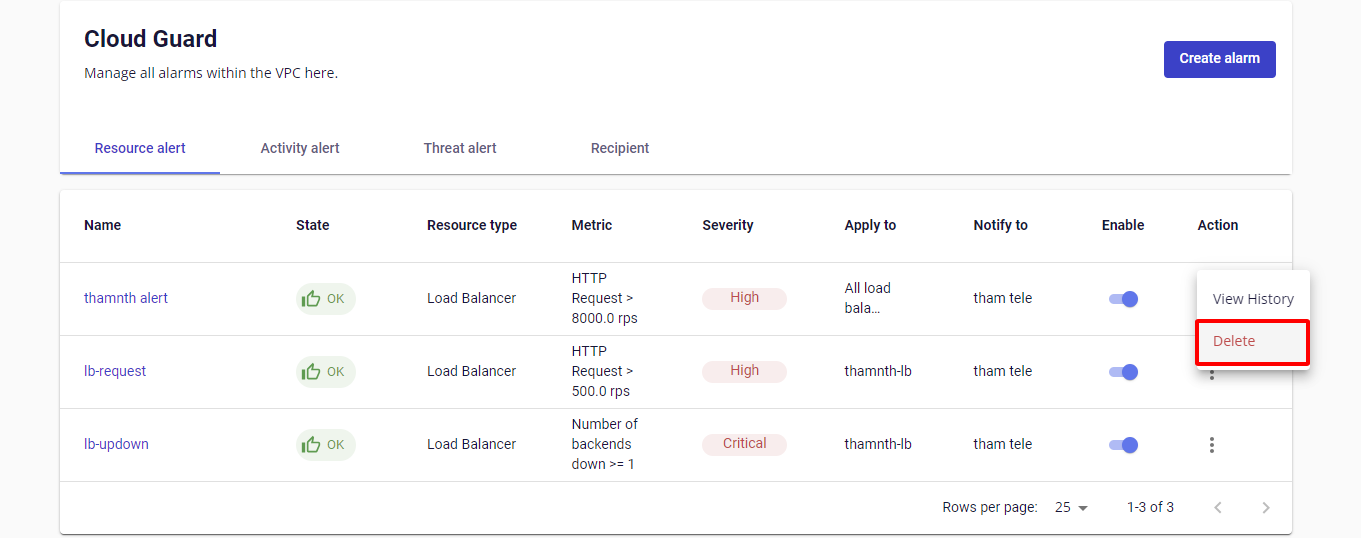Click the Critical severity badge
Image resolution: width=1361 pixels, height=538 pixels.
(744, 444)
